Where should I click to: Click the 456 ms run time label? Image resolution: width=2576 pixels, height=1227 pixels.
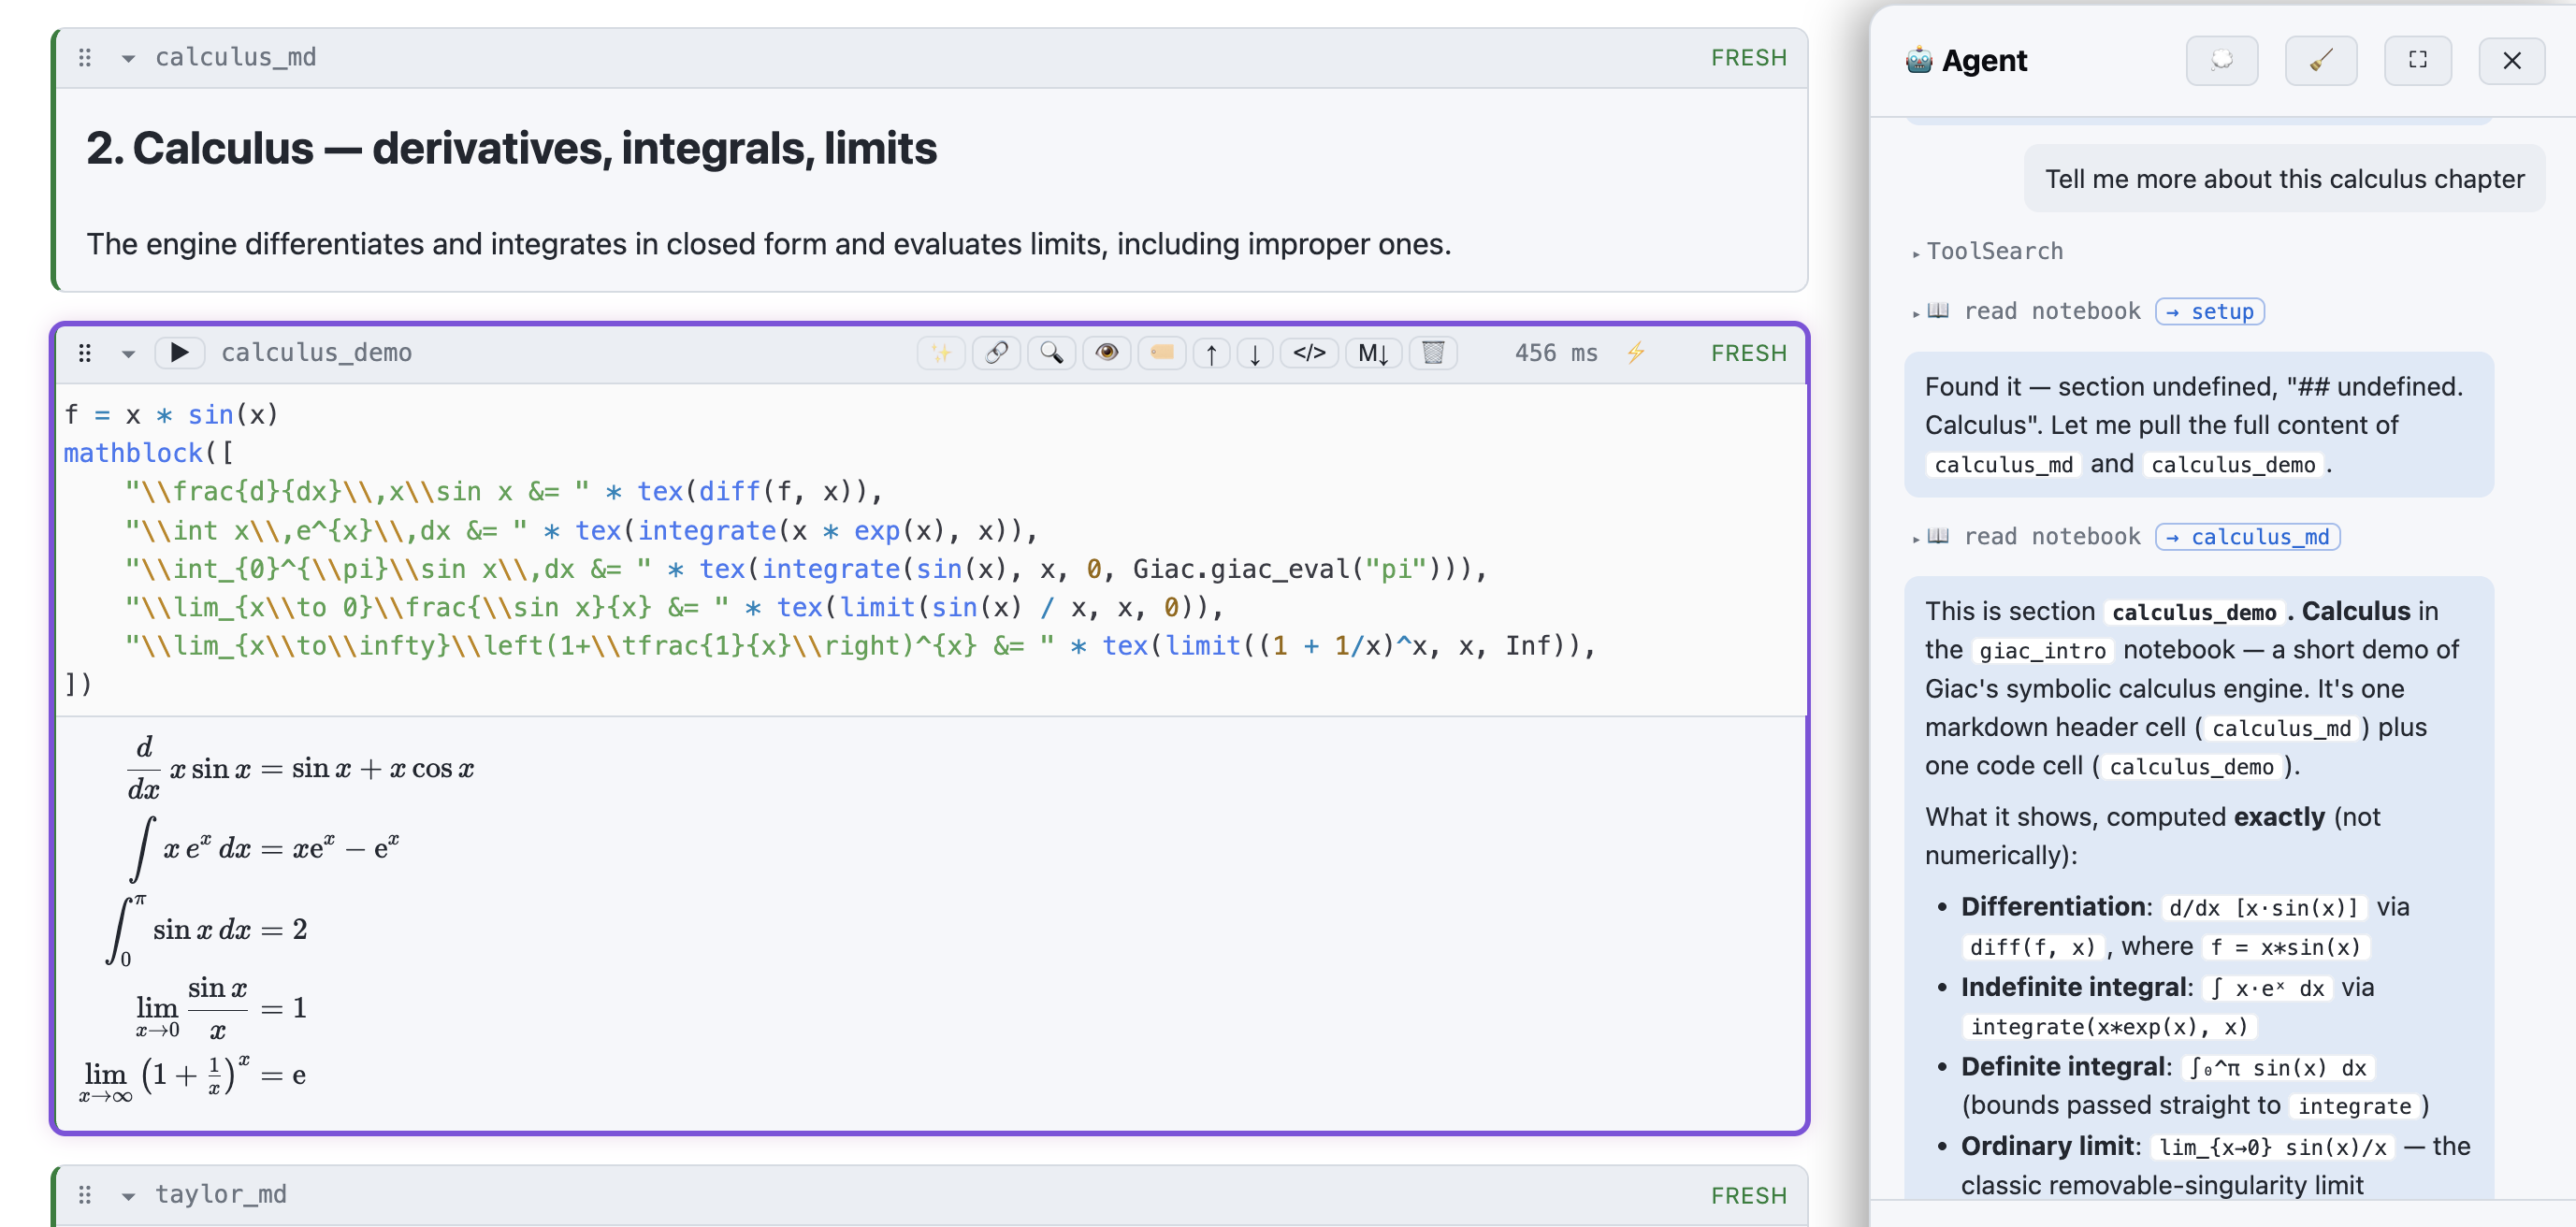pyautogui.click(x=1555, y=352)
